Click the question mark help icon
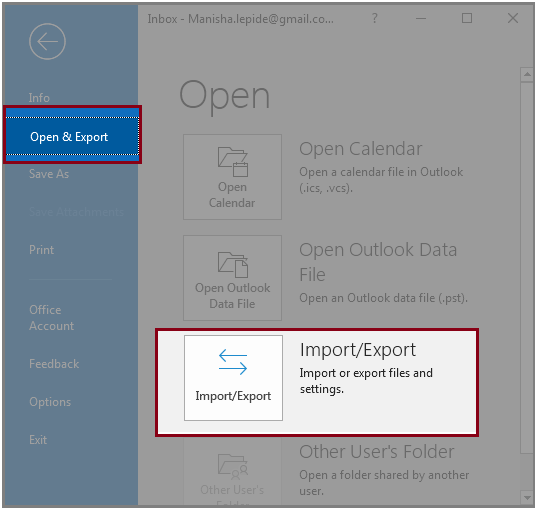This screenshot has width=537, height=510. tap(375, 18)
